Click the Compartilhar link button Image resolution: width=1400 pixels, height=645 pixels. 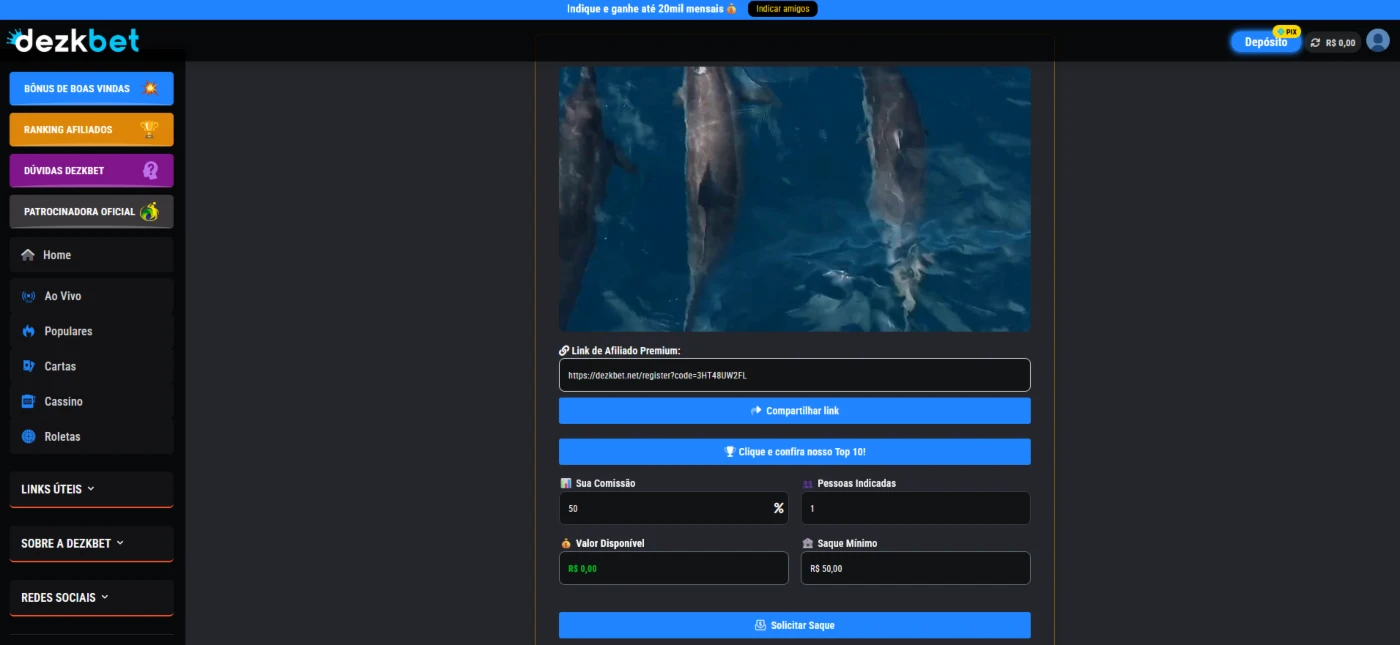pos(794,411)
